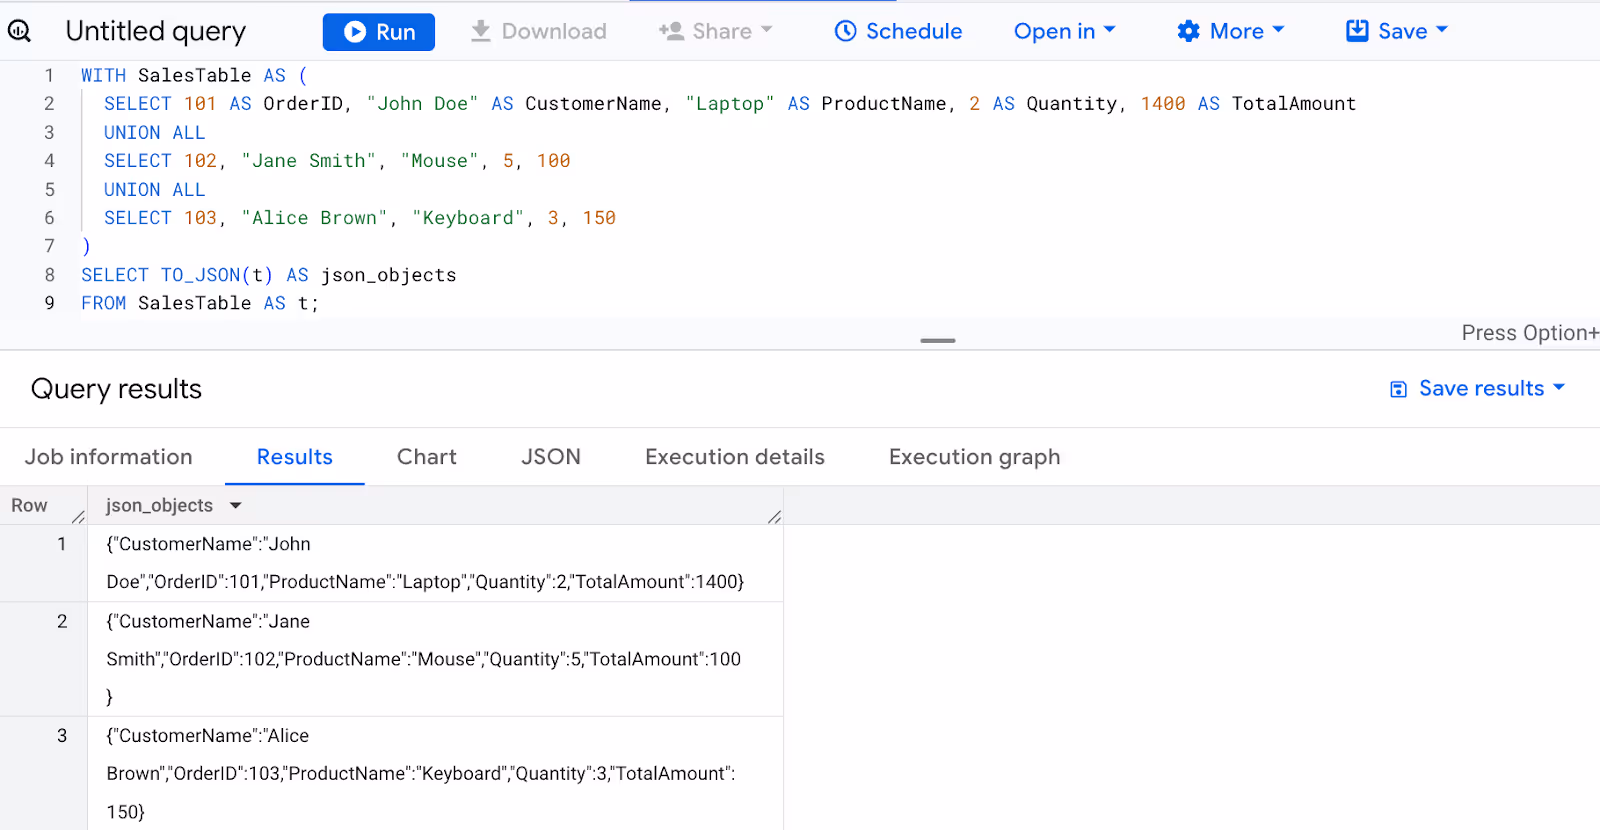The height and width of the screenshot is (830, 1600).
Task: Click the Save floppy disk icon
Action: pyautogui.click(x=1357, y=31)
